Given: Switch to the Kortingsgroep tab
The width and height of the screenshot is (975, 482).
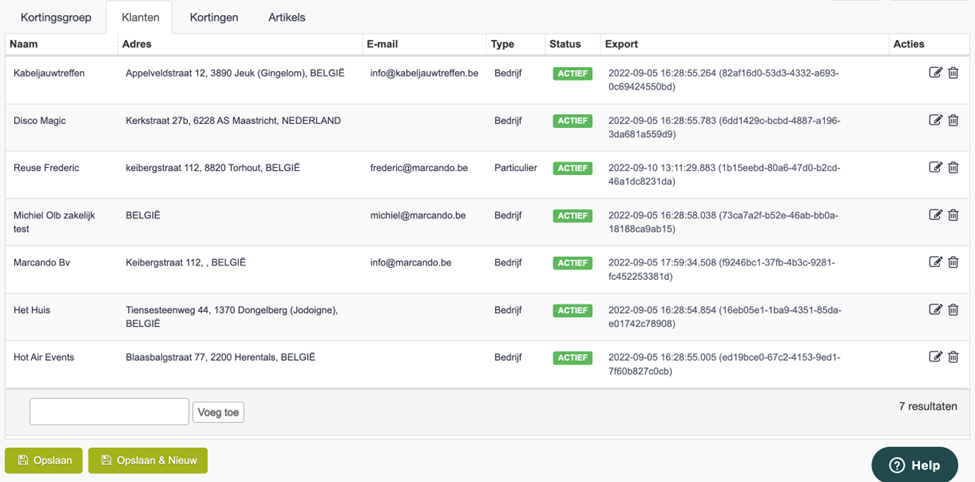Looking at the screenshot, I should (x=56, y=17).
